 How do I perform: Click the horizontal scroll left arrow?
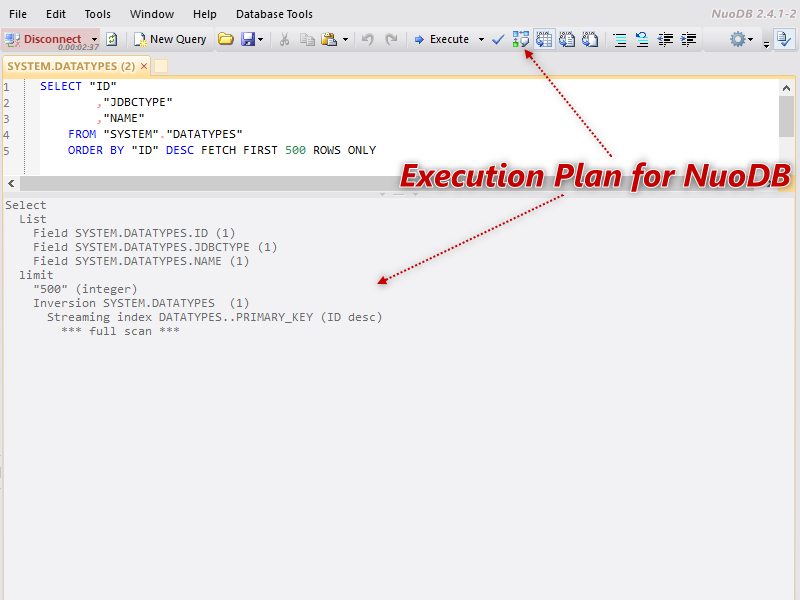pyautogui.click(x=11, y=183)
